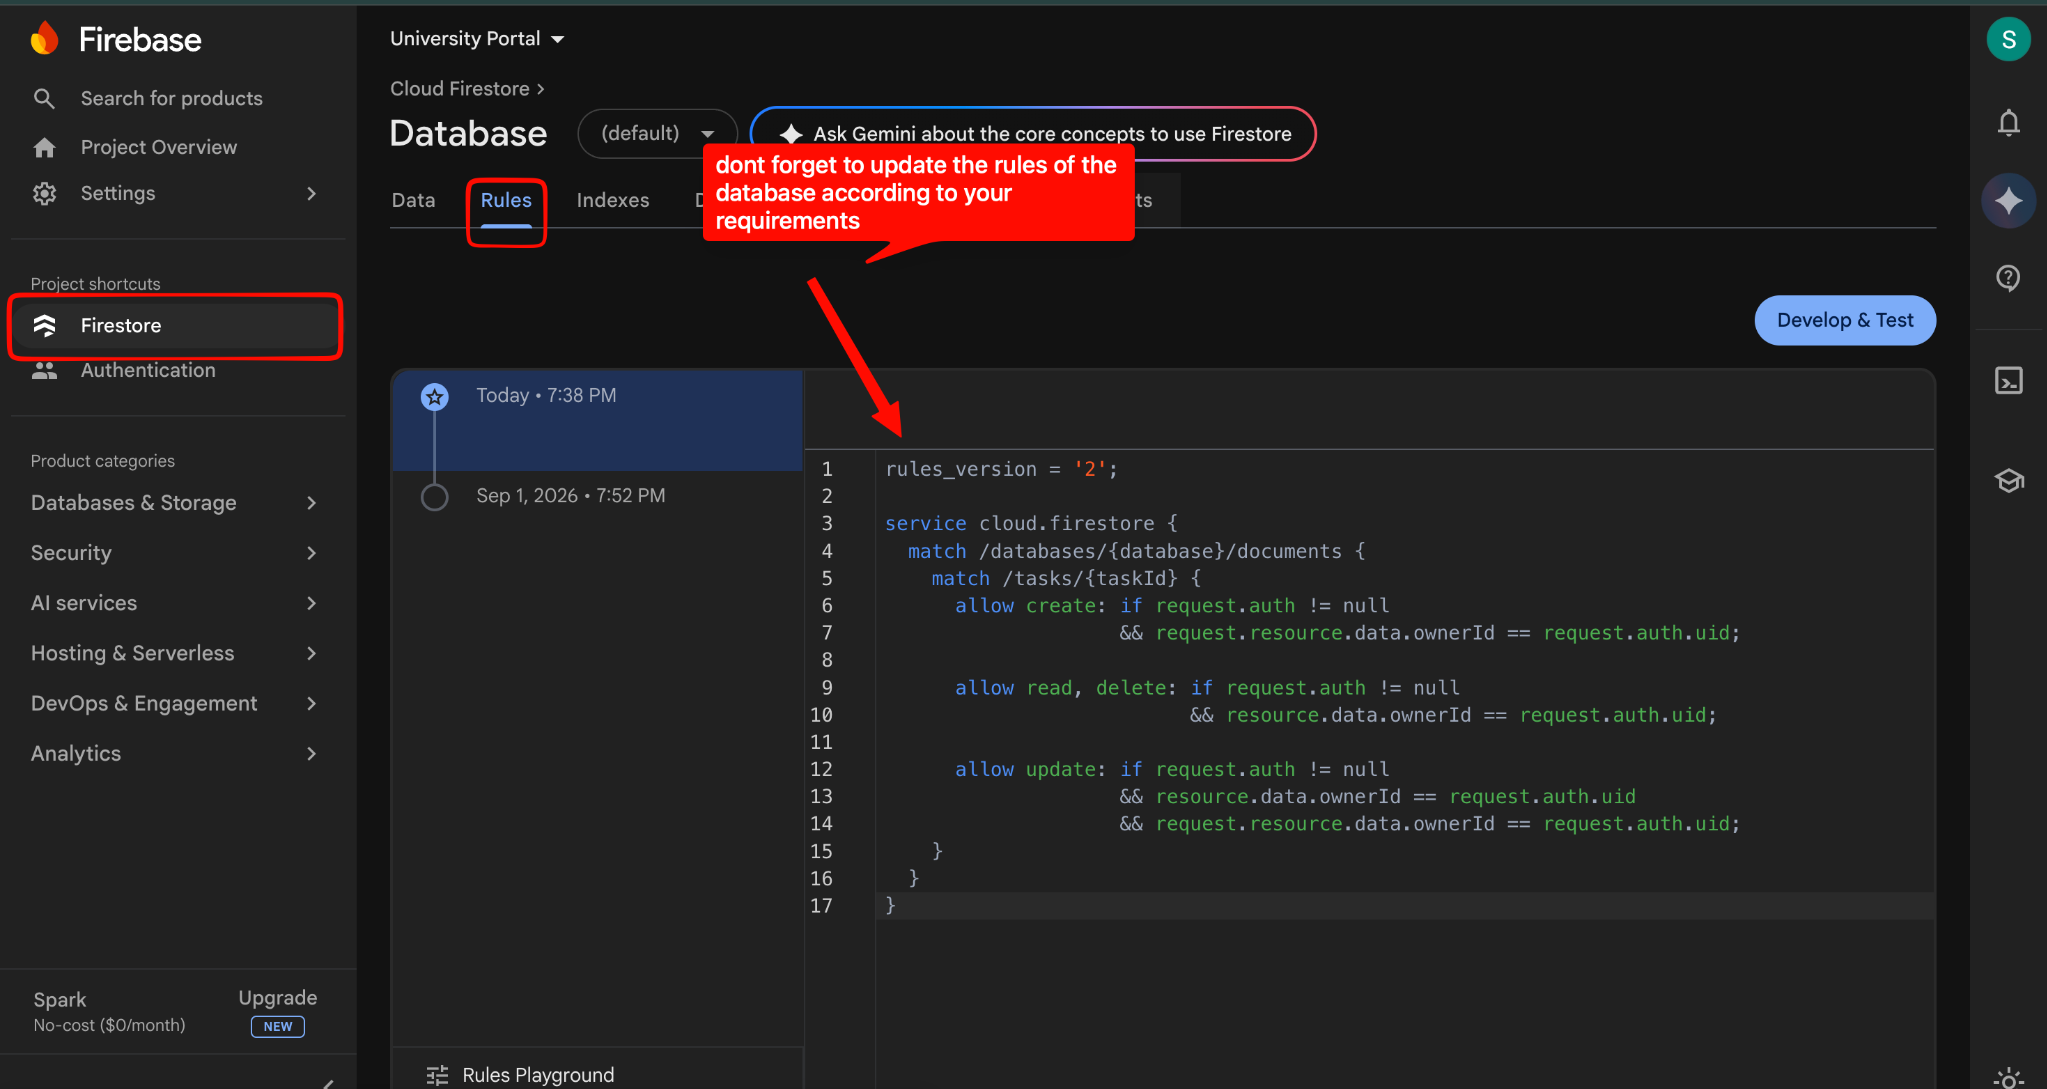Open the University Portal project dropdown
The width and height of the screenshot is (2047, 1089).
pyautogui.click(x=477, y=39)
